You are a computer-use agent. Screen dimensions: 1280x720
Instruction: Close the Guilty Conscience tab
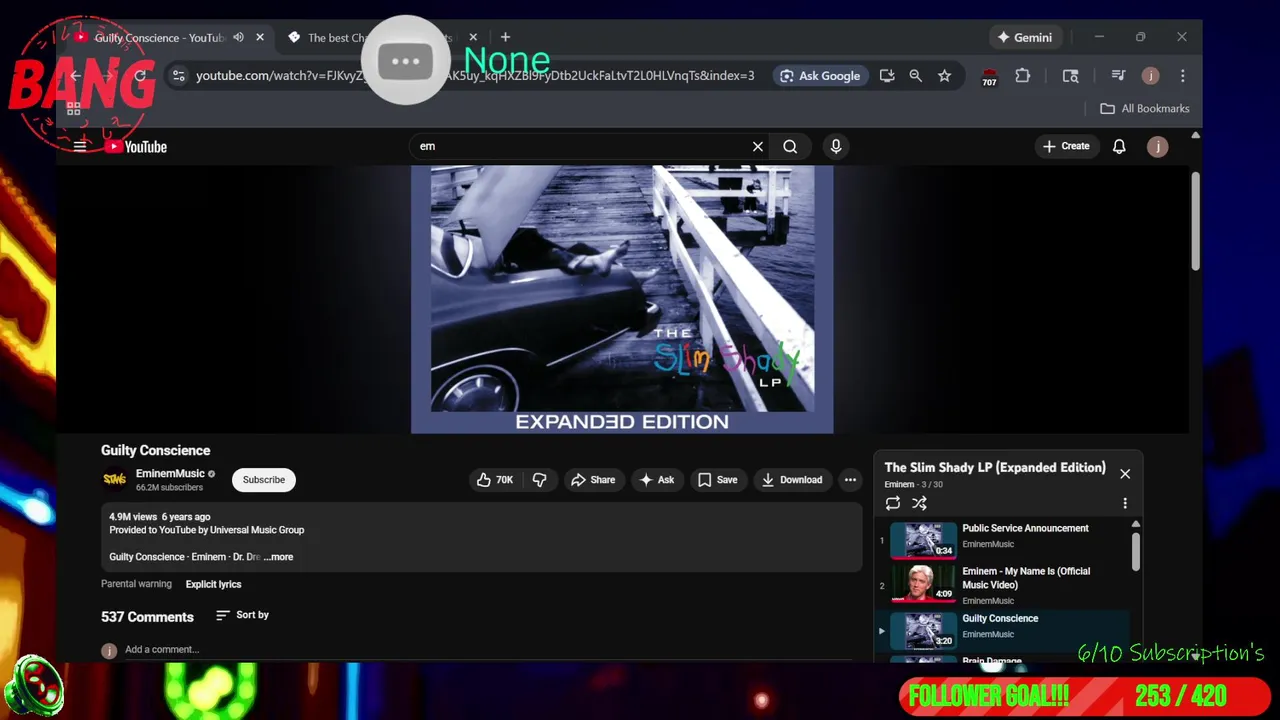260,38
